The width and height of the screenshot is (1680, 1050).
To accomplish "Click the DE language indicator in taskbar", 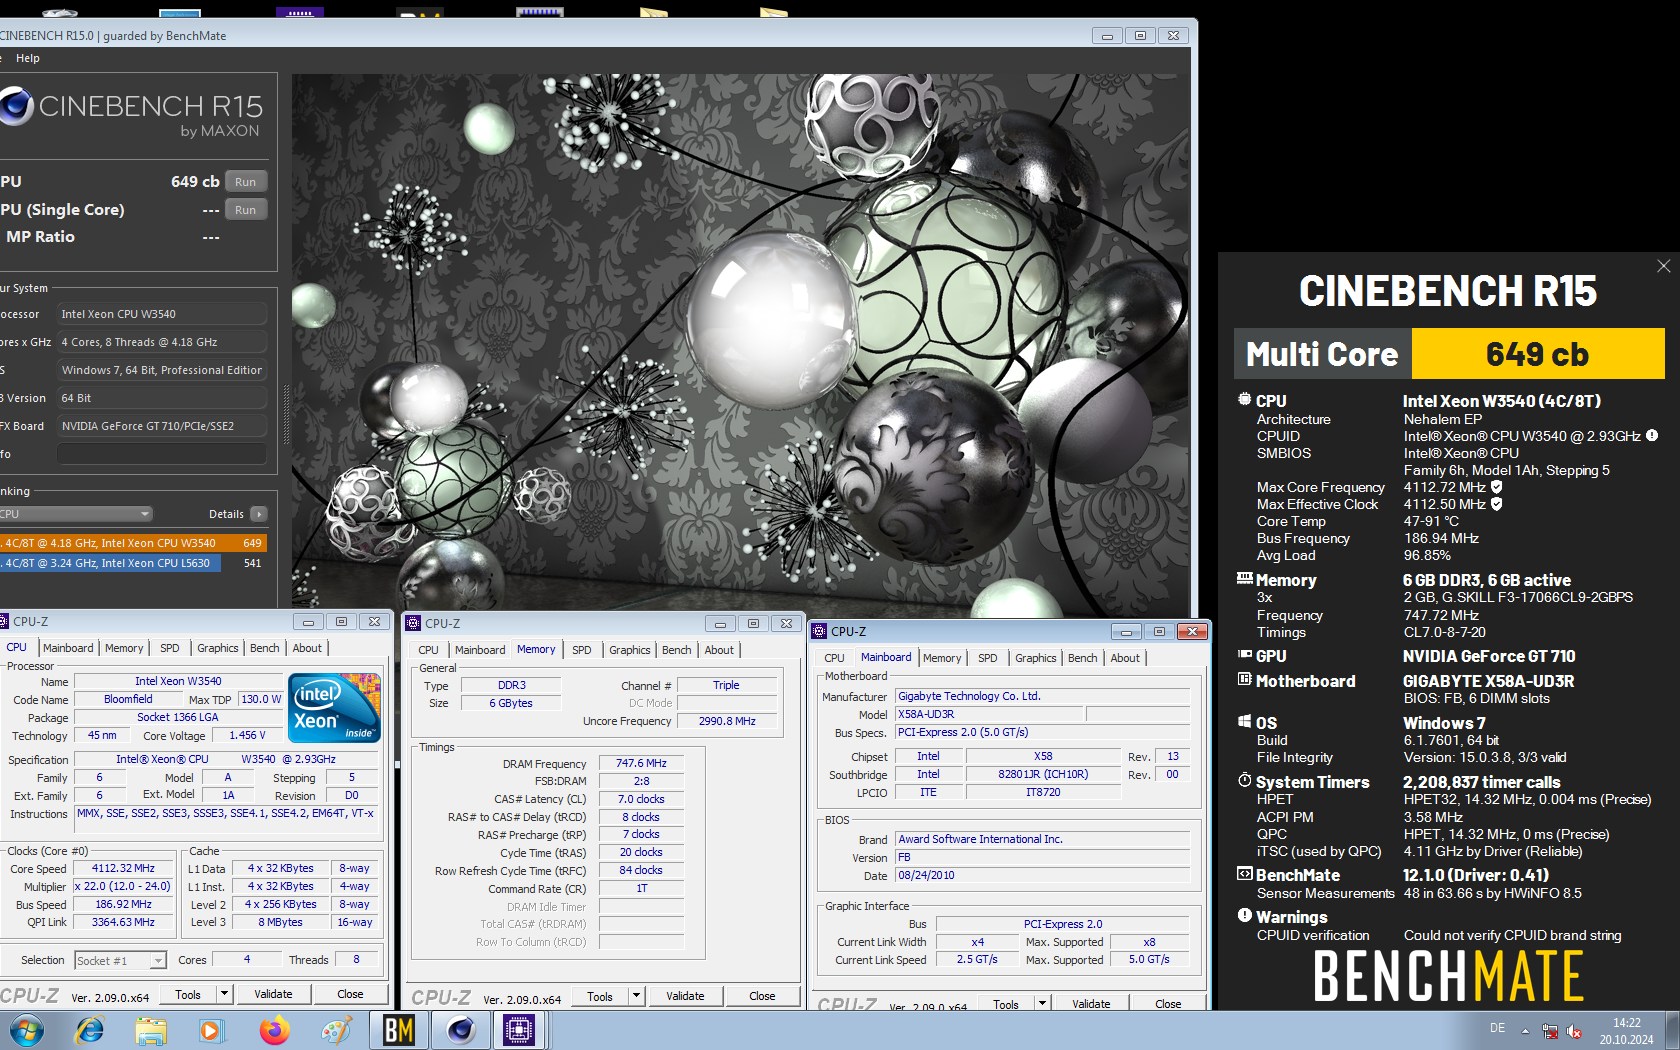I will pos(1497,1028).
